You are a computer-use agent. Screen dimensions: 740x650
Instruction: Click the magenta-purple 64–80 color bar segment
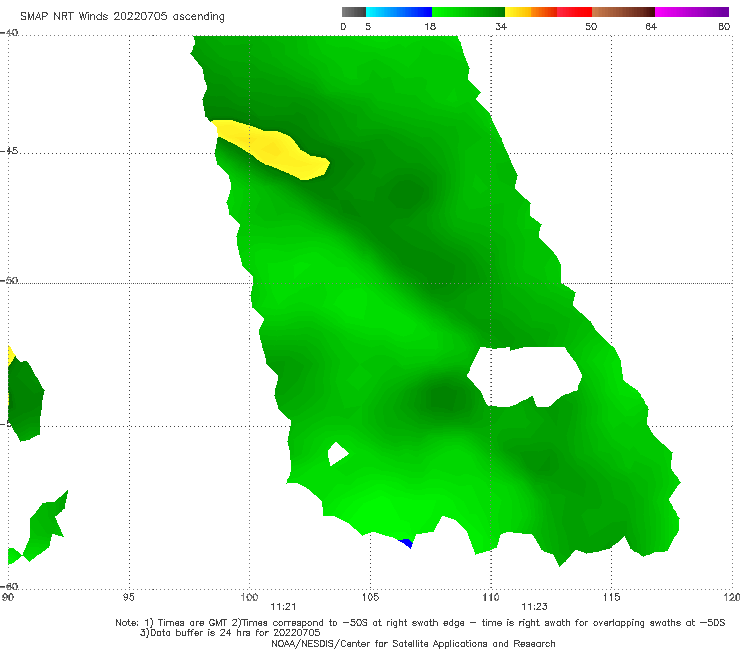click(x=692, y=12)
